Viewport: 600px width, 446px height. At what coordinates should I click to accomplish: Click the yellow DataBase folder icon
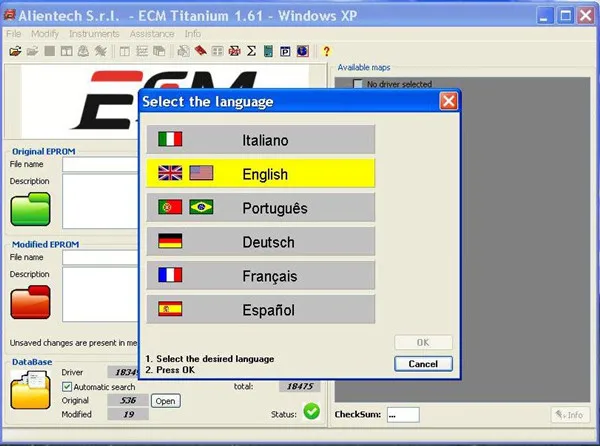pyautogui.click(x=30, y=391)
